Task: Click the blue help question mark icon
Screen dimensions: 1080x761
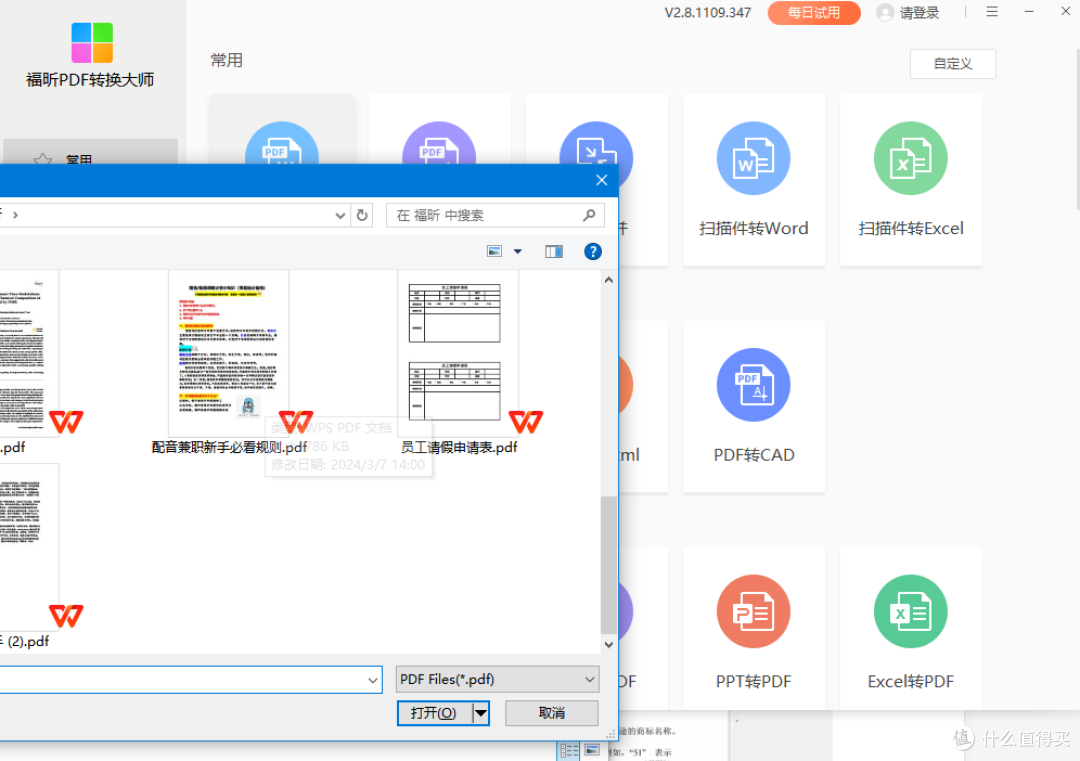Action: [x=592, y=251]
